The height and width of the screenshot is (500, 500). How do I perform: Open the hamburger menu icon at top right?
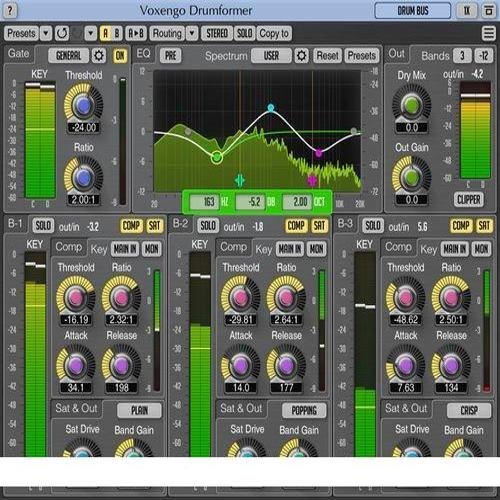(x=488, y=33)
